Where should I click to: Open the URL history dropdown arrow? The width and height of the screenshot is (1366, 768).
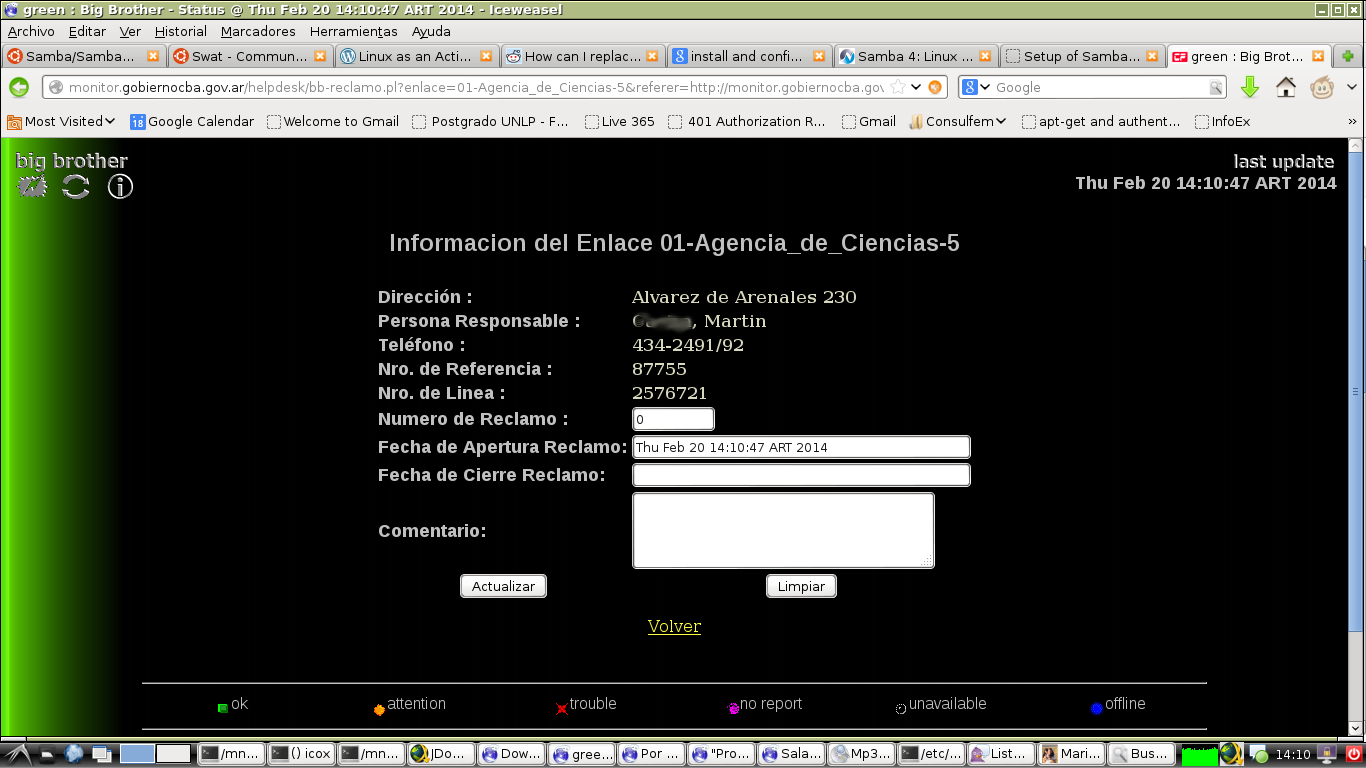pyautogui.click(x=916, y=87)
